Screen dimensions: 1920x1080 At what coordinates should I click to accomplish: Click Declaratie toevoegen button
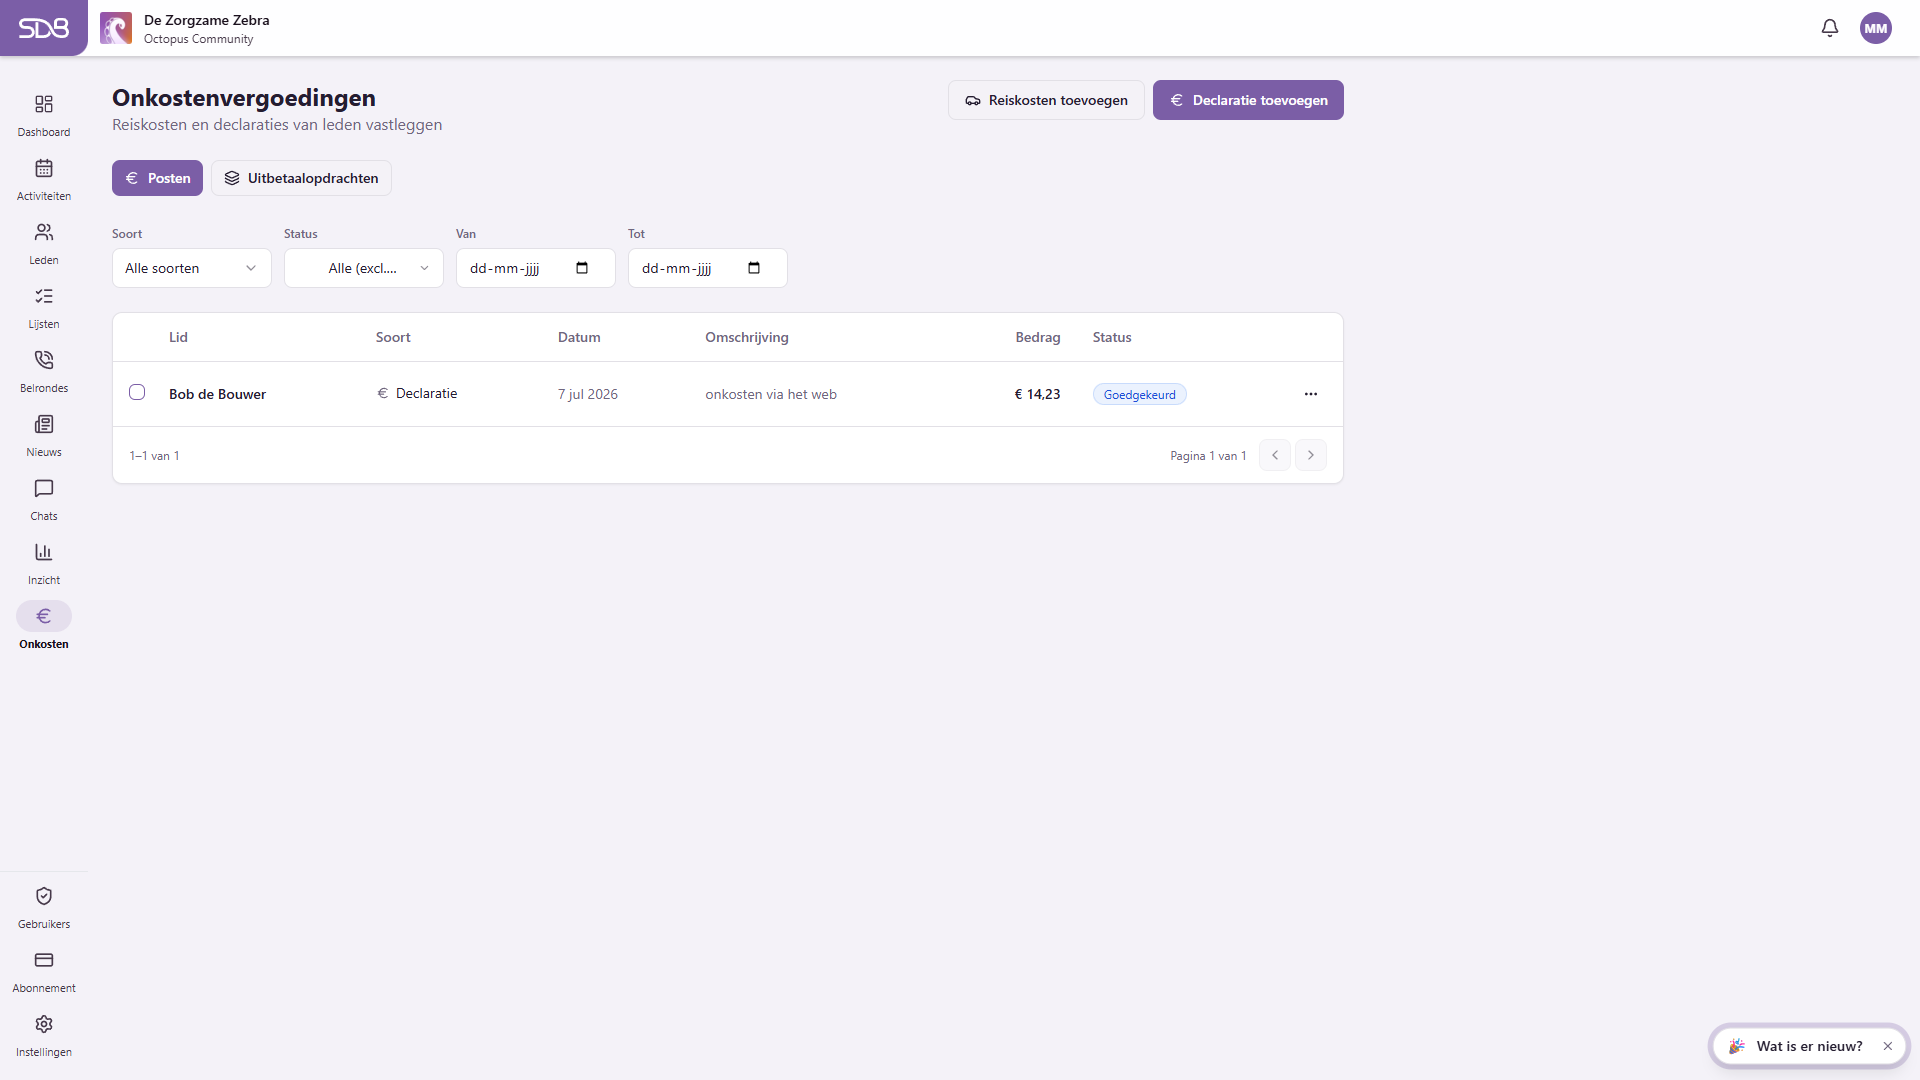pos(1248,100)
